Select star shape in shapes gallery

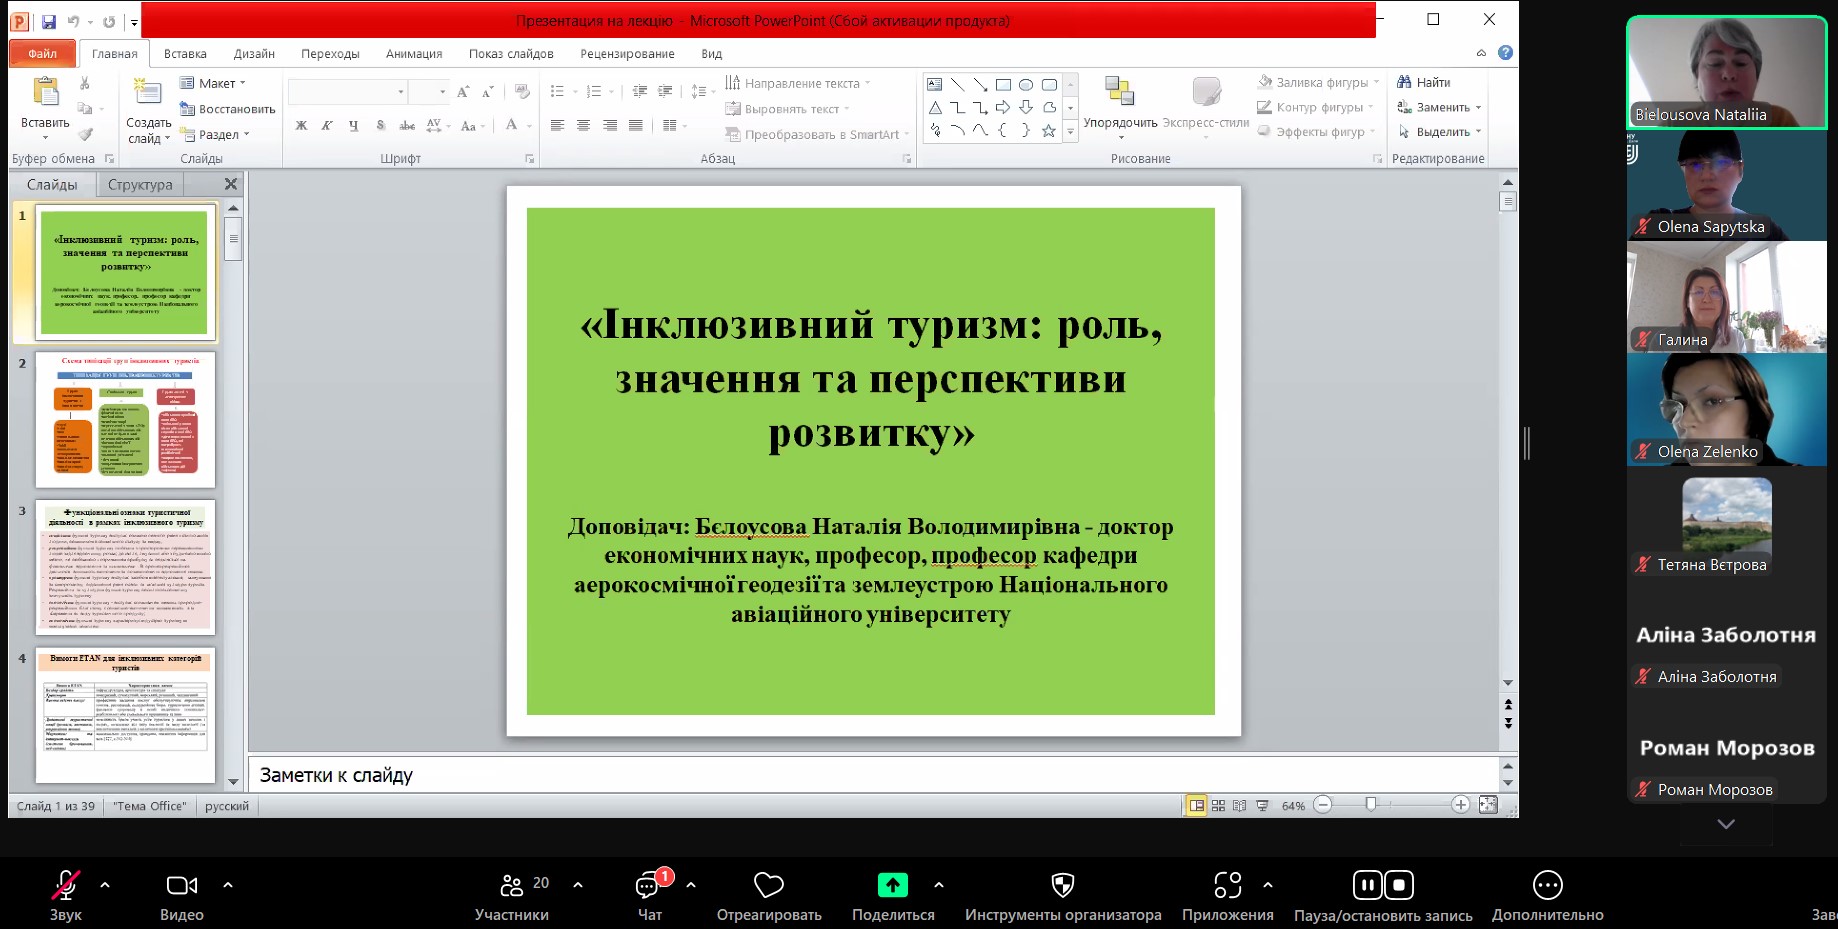[x=1049, y=131]
